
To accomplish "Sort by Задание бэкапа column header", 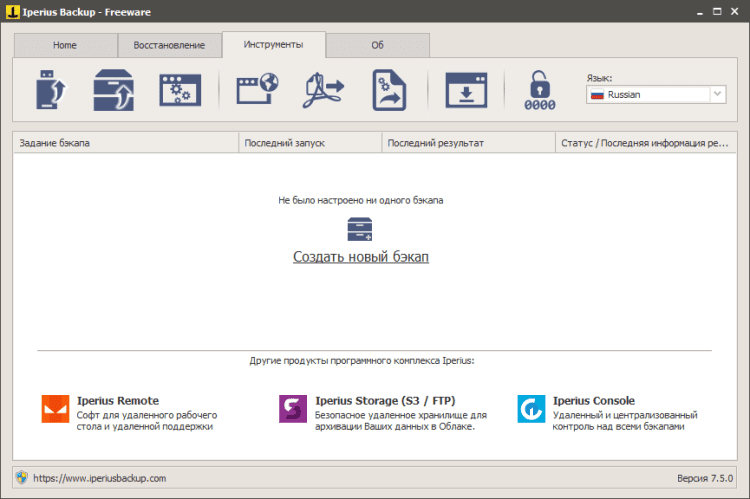I will point(126,143).
